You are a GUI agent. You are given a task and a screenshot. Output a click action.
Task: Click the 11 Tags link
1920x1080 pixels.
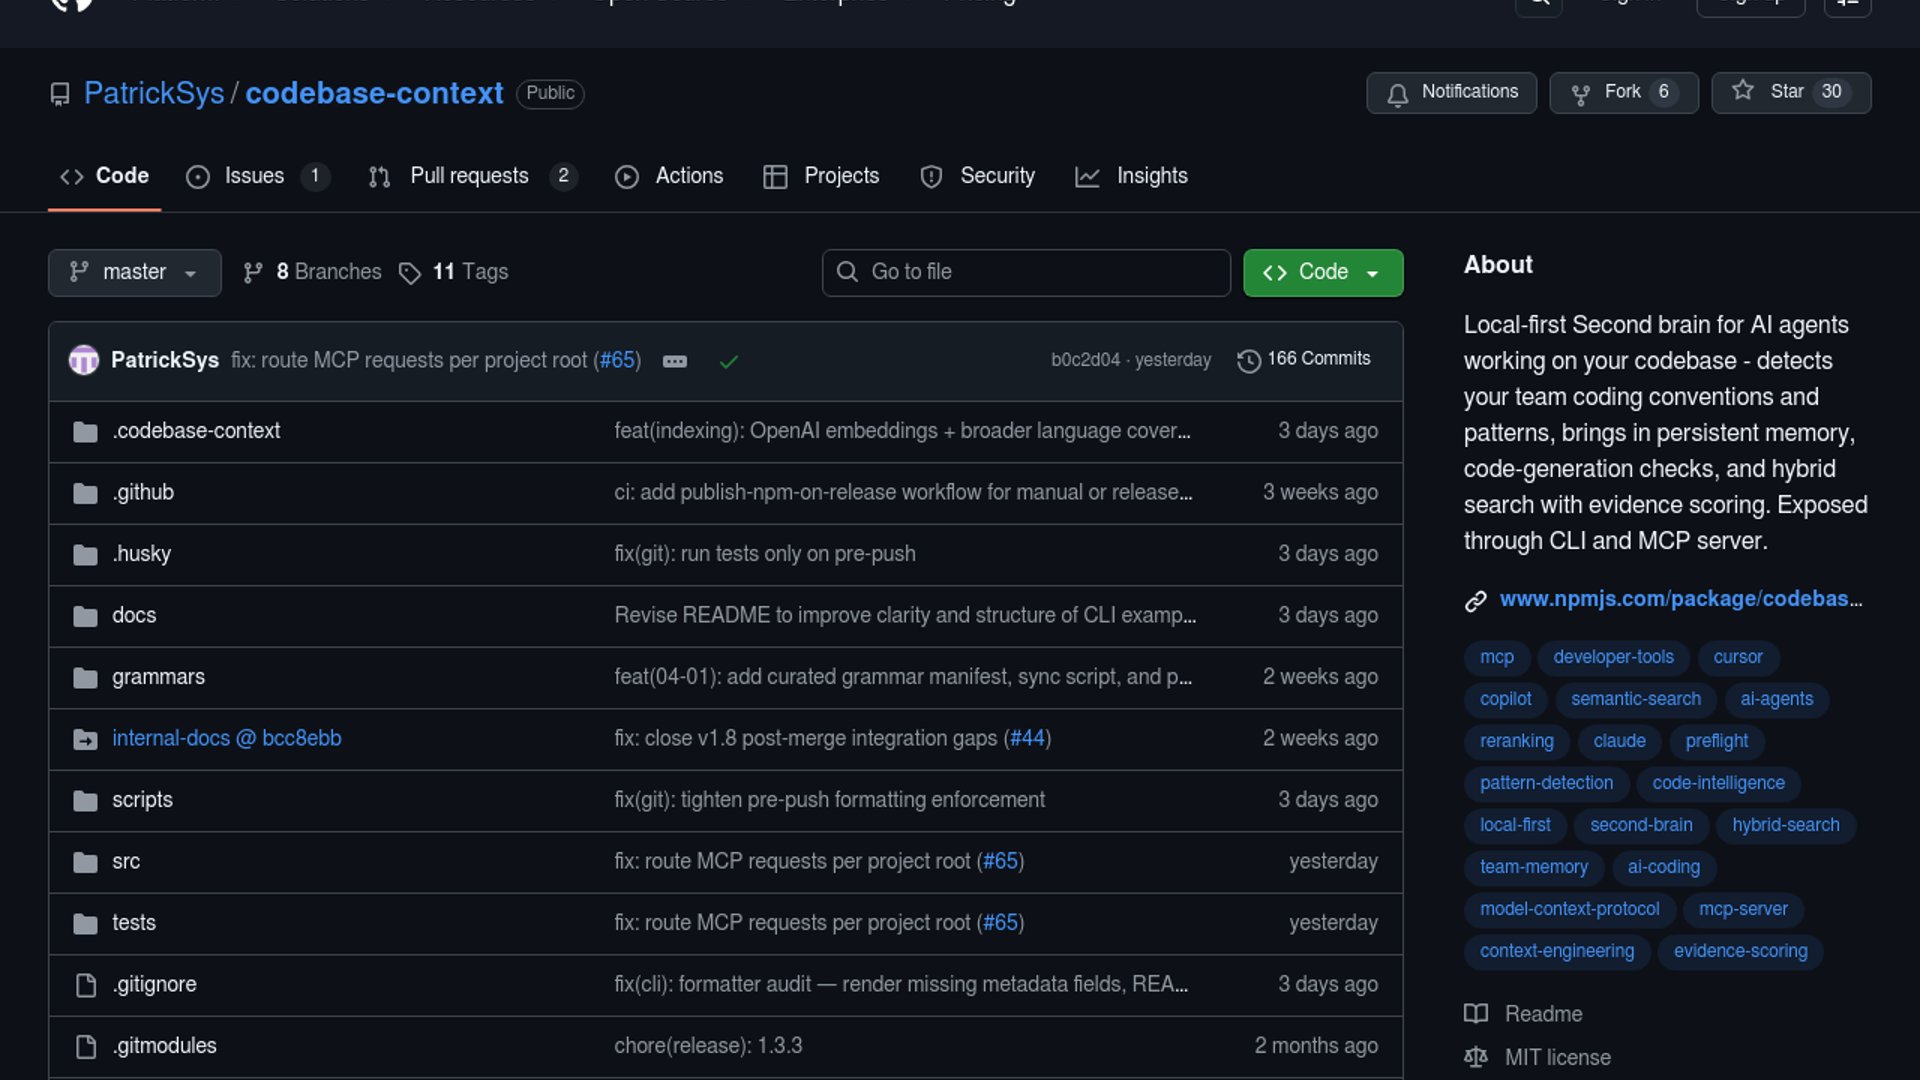pos(470,272)
